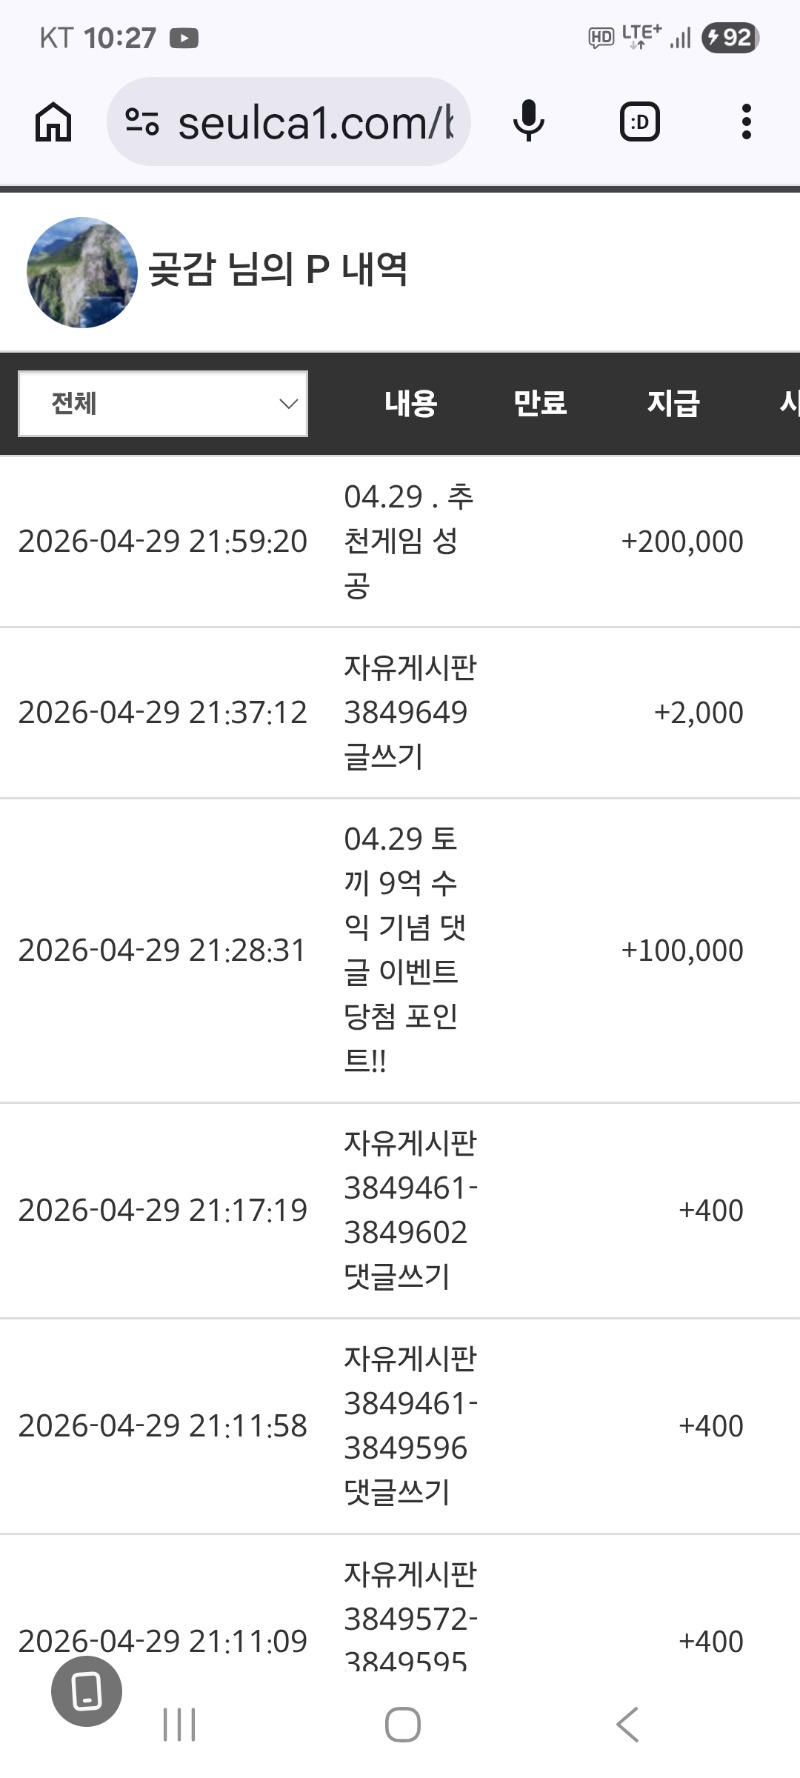Tap the browser home icon
The height and width of the screenshot is (1778, 800).
click(53, 122)
